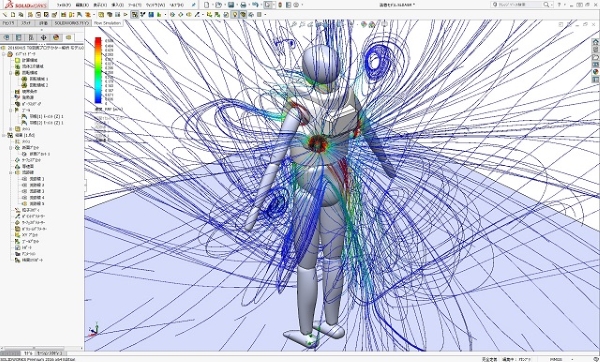Collapse the Results tree node
Image resolution: width=600 pixels, height=362 pixels.
point(4,135)
